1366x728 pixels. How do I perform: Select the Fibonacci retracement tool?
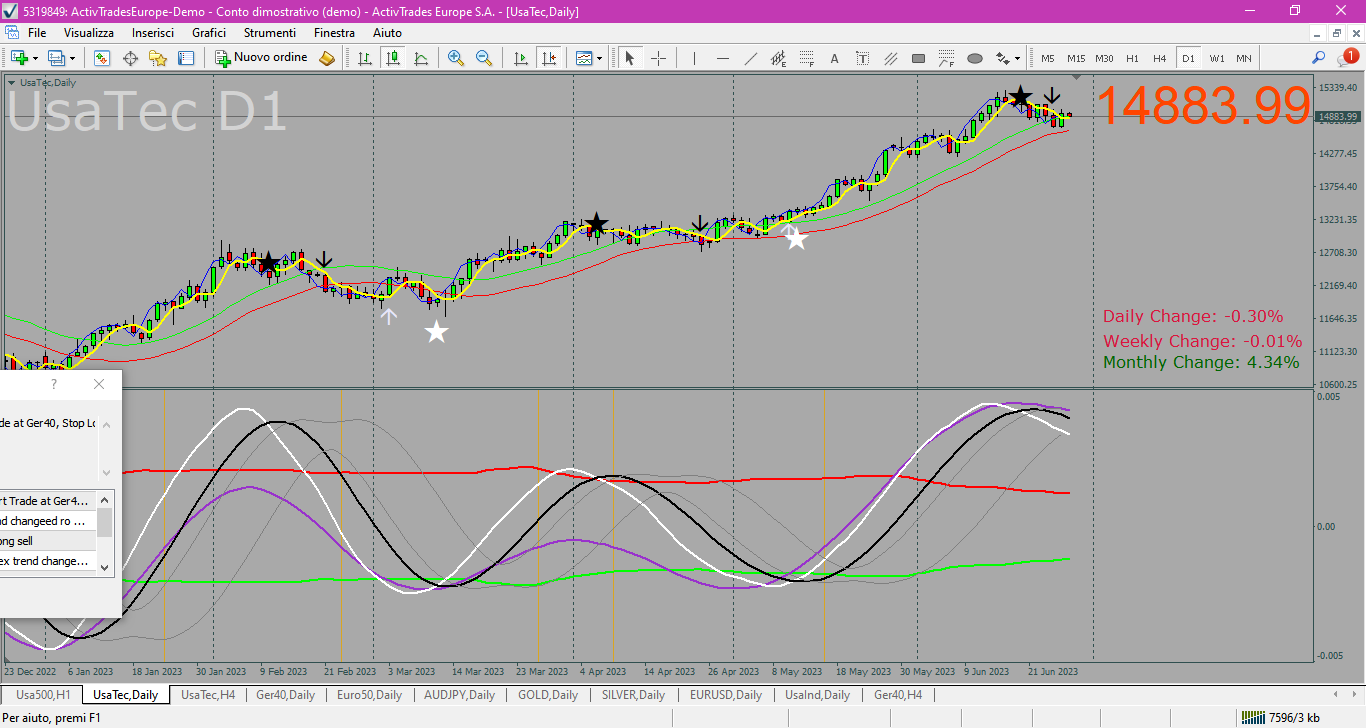(x=806, y=58)
